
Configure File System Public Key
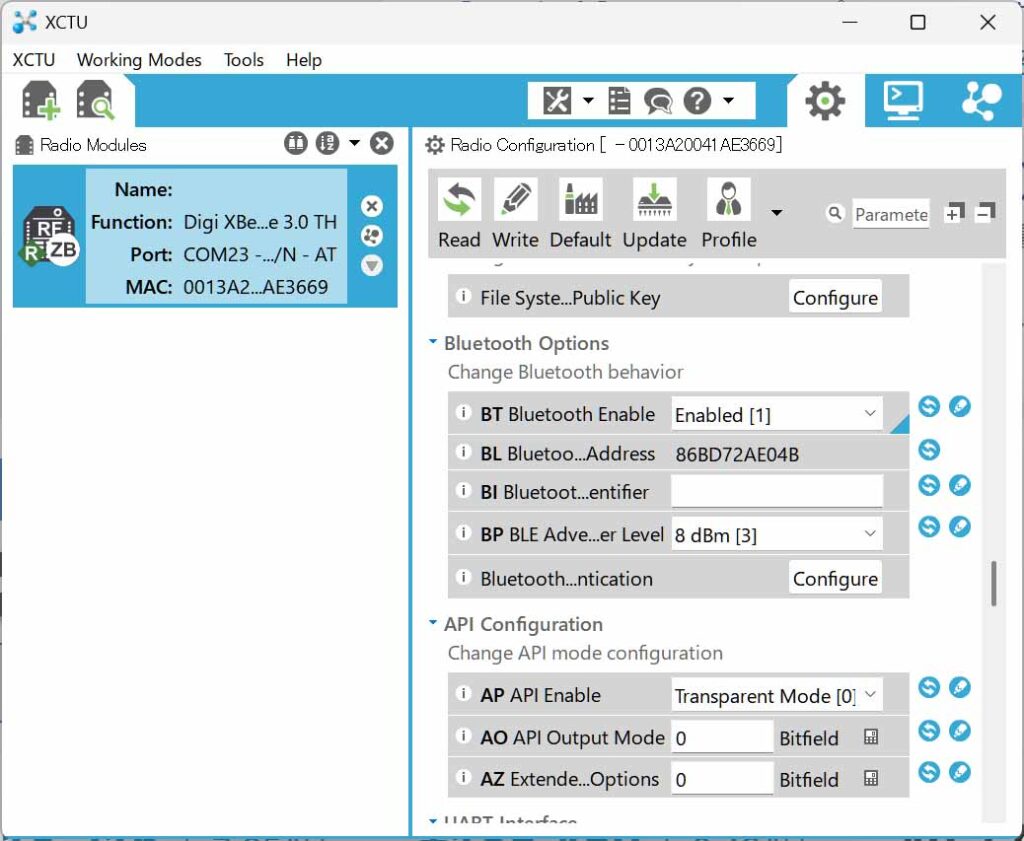835,297
